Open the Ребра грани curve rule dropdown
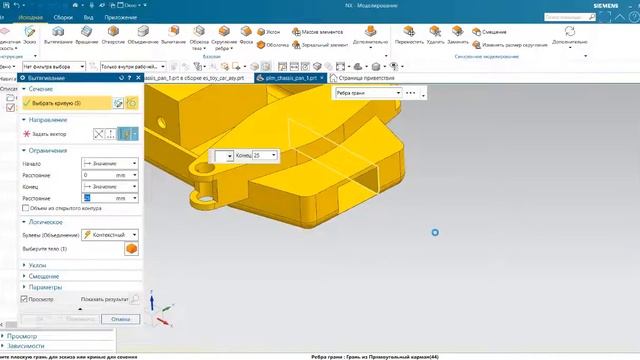640x360 pixels. (x=369, y=93)
